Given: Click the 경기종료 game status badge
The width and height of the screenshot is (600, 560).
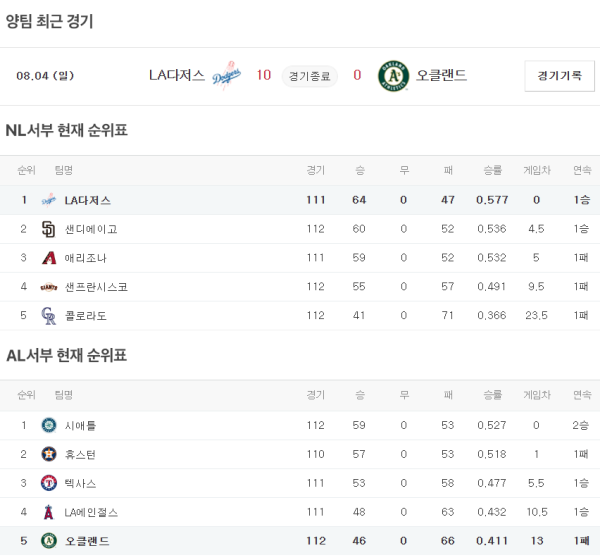Looking at the screenshot, I should click(x=309, y=76).
